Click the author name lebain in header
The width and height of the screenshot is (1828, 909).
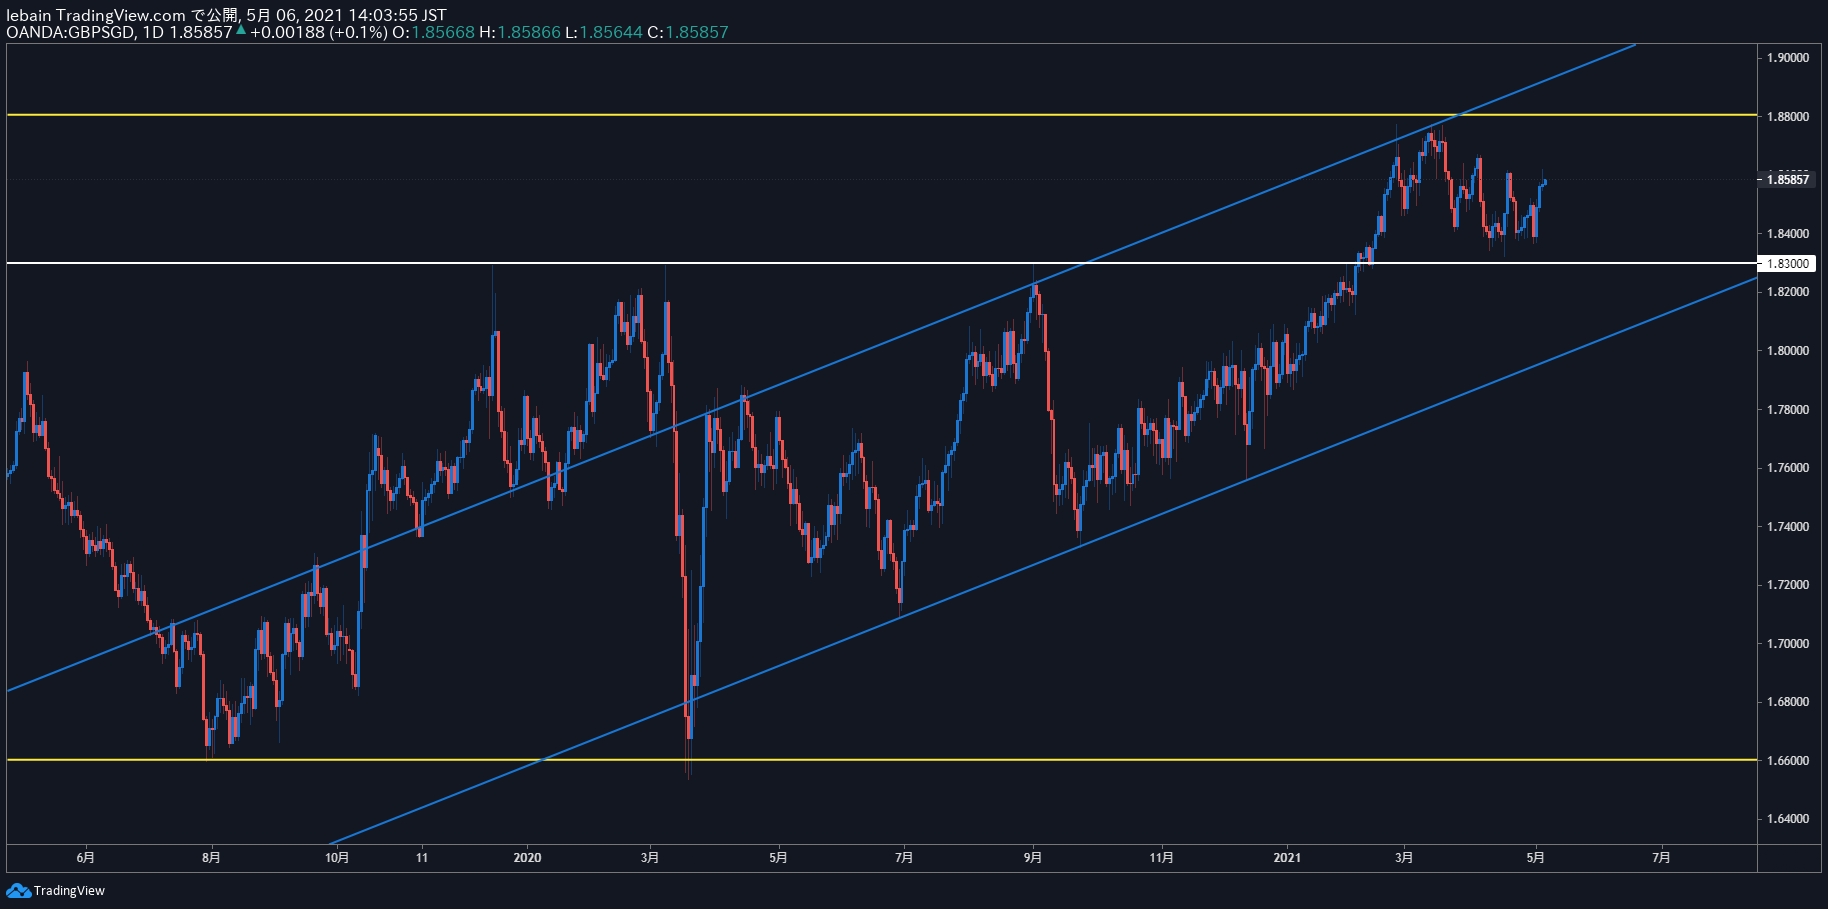29,15
